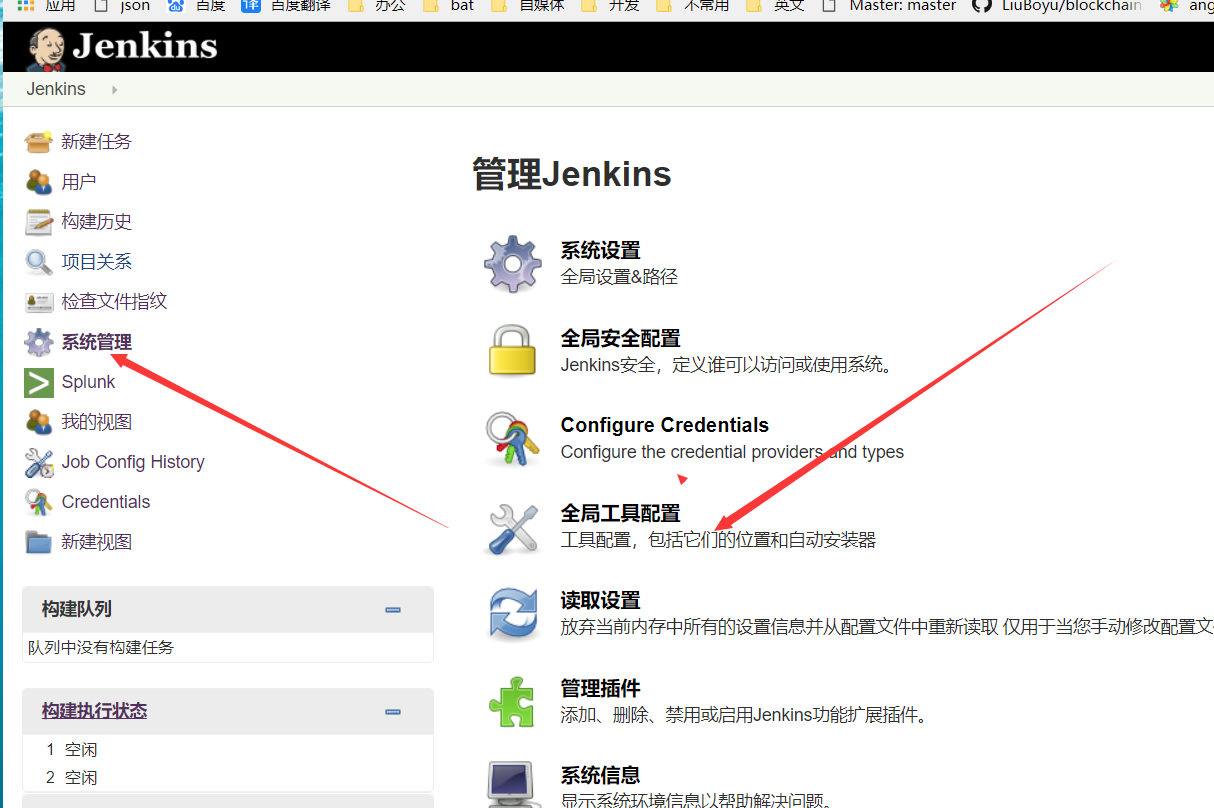
Task: Open the 应用 apps shortcut in bookmarks bar
Action: pos(47,6)
